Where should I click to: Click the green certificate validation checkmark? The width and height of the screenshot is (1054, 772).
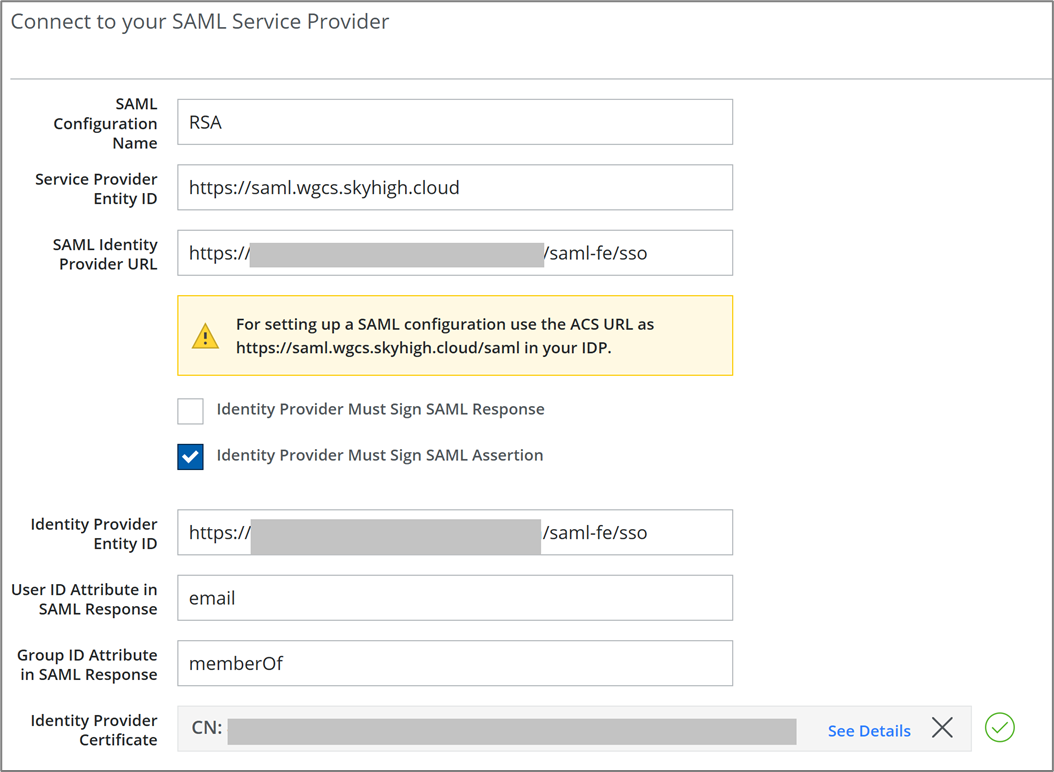click(999, 728)
